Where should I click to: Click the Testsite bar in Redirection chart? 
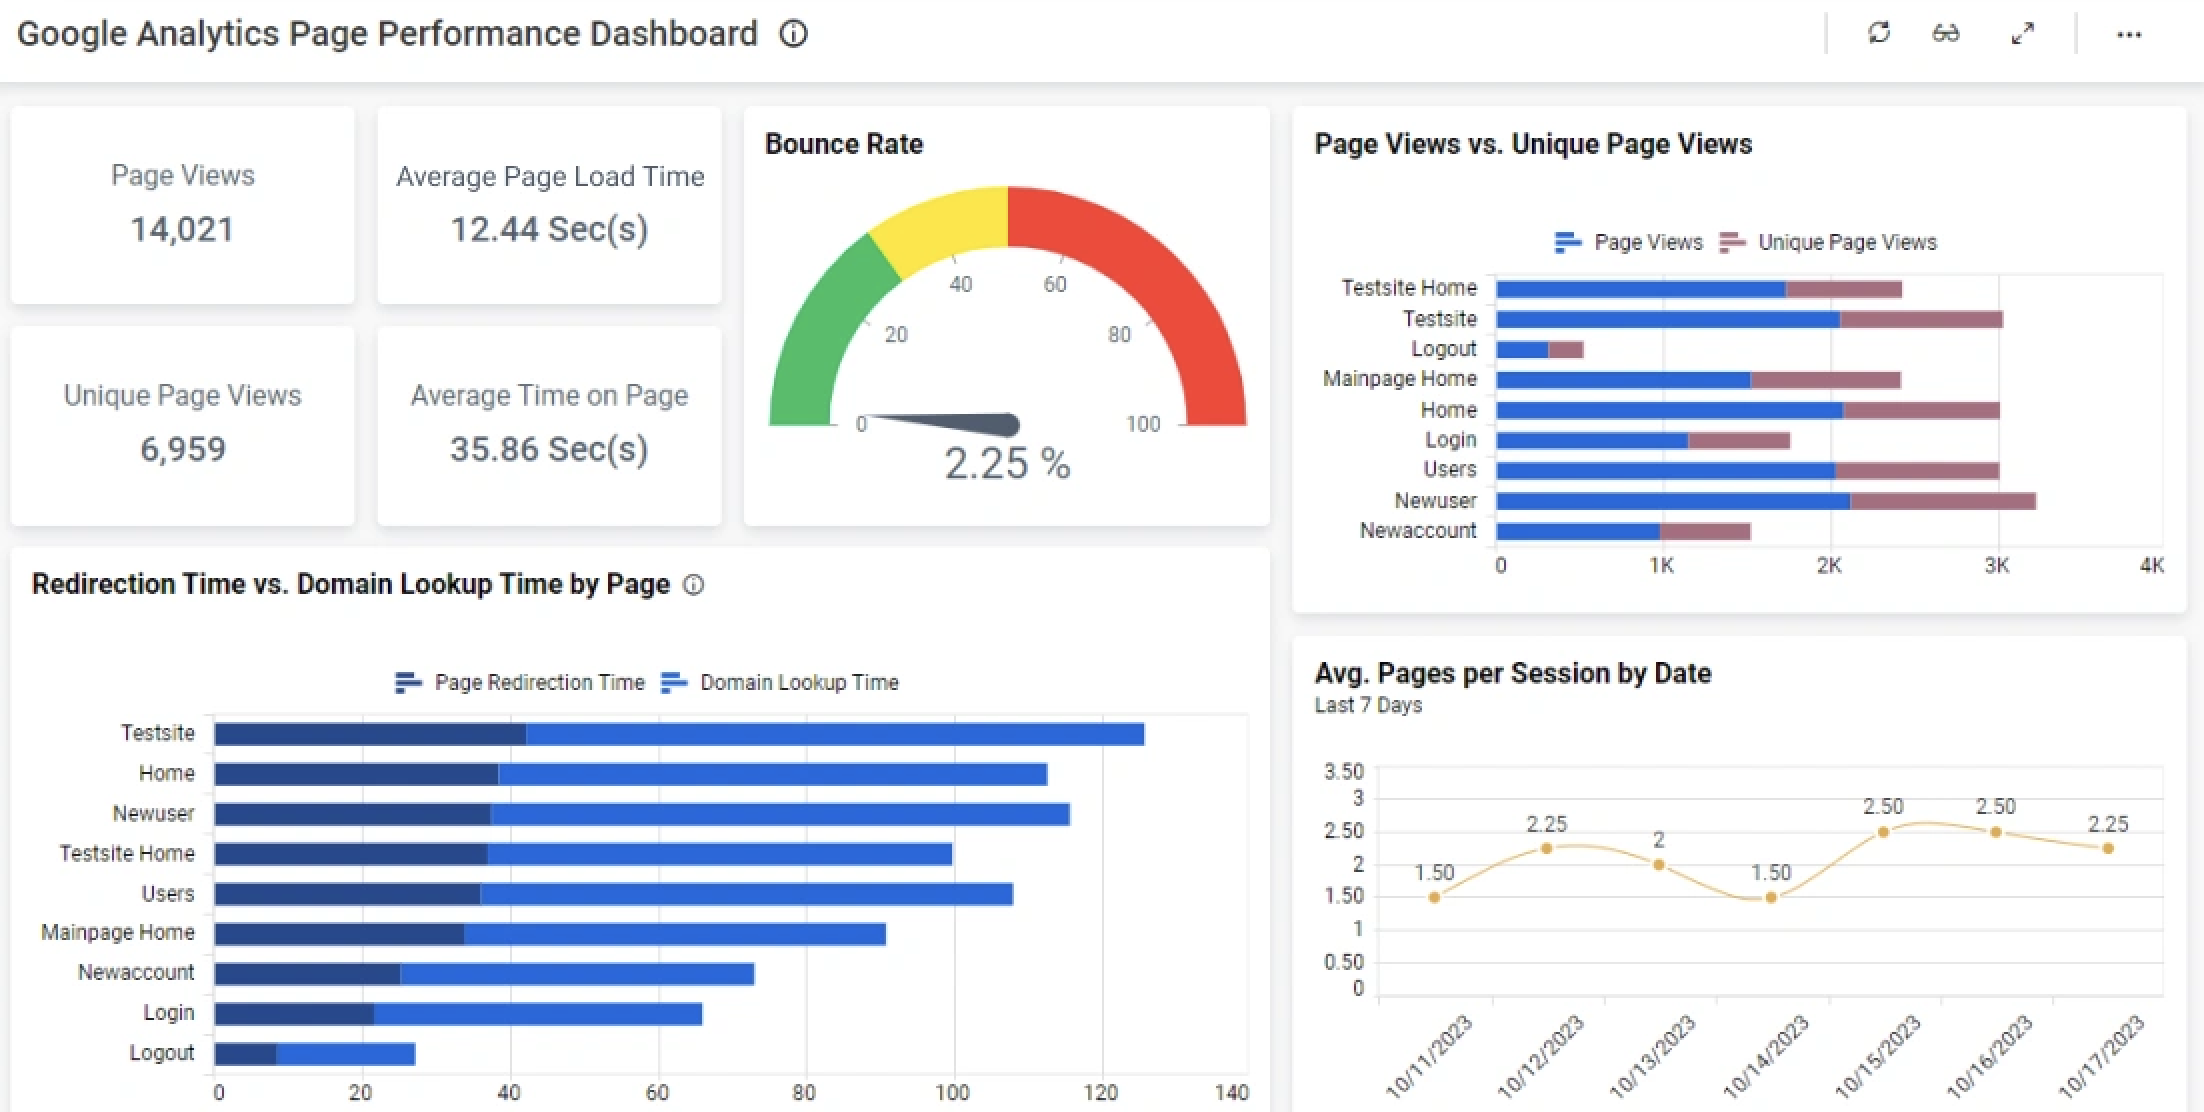679,734
